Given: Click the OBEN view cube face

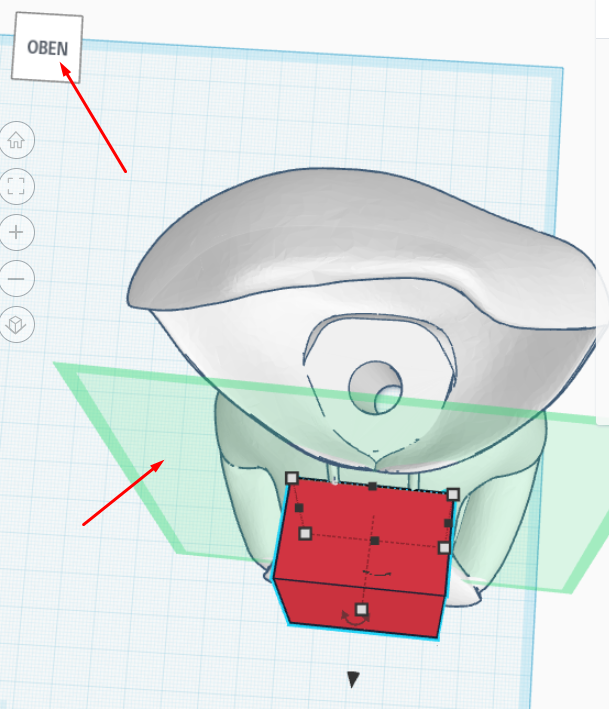Looking at the screenshot, I should (x=47, y=47).
